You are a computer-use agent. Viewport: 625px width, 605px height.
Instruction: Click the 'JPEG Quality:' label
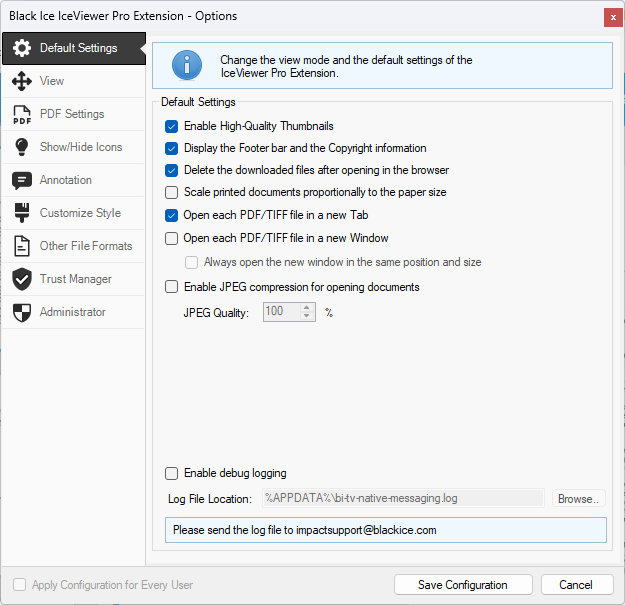(216, 313)
